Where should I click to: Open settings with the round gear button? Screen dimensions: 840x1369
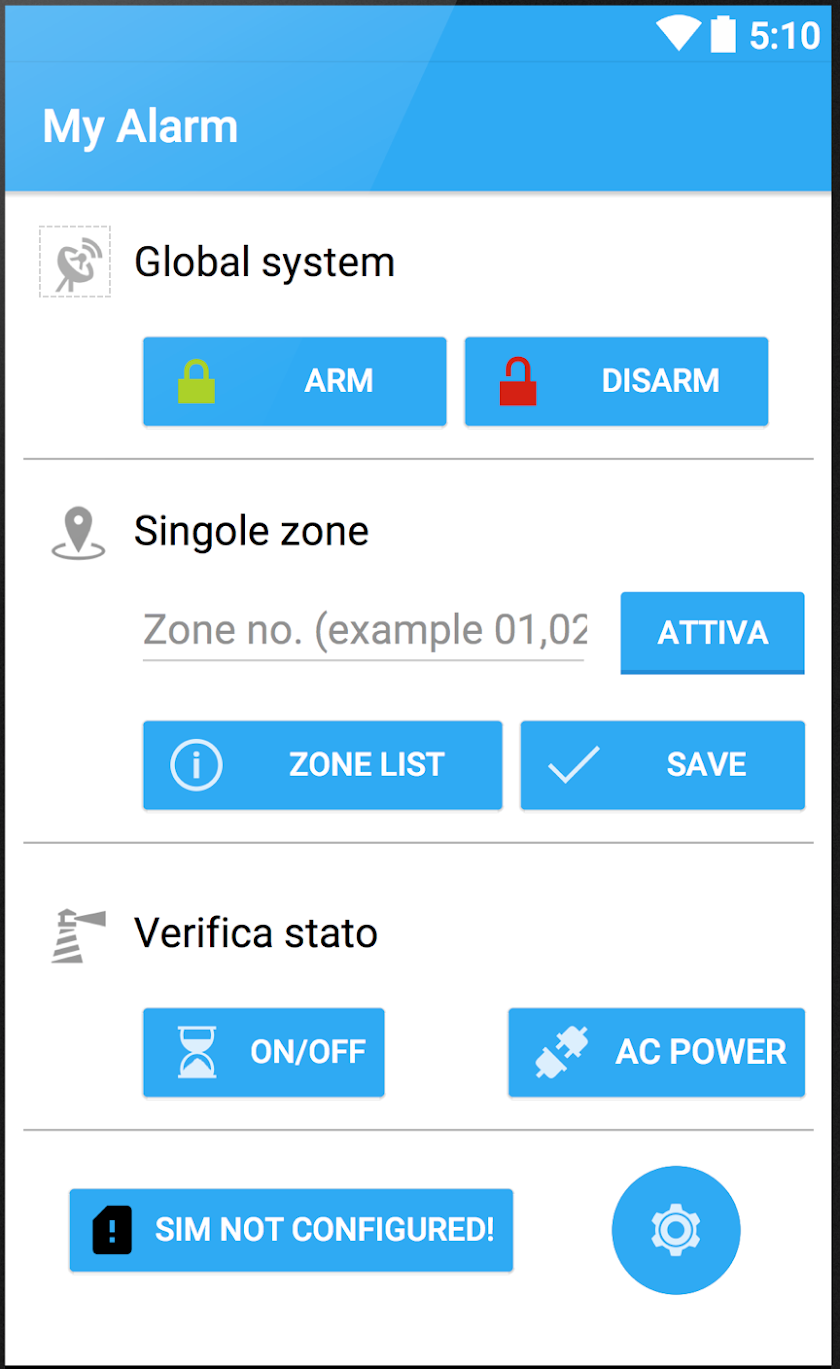(676, 1230)
